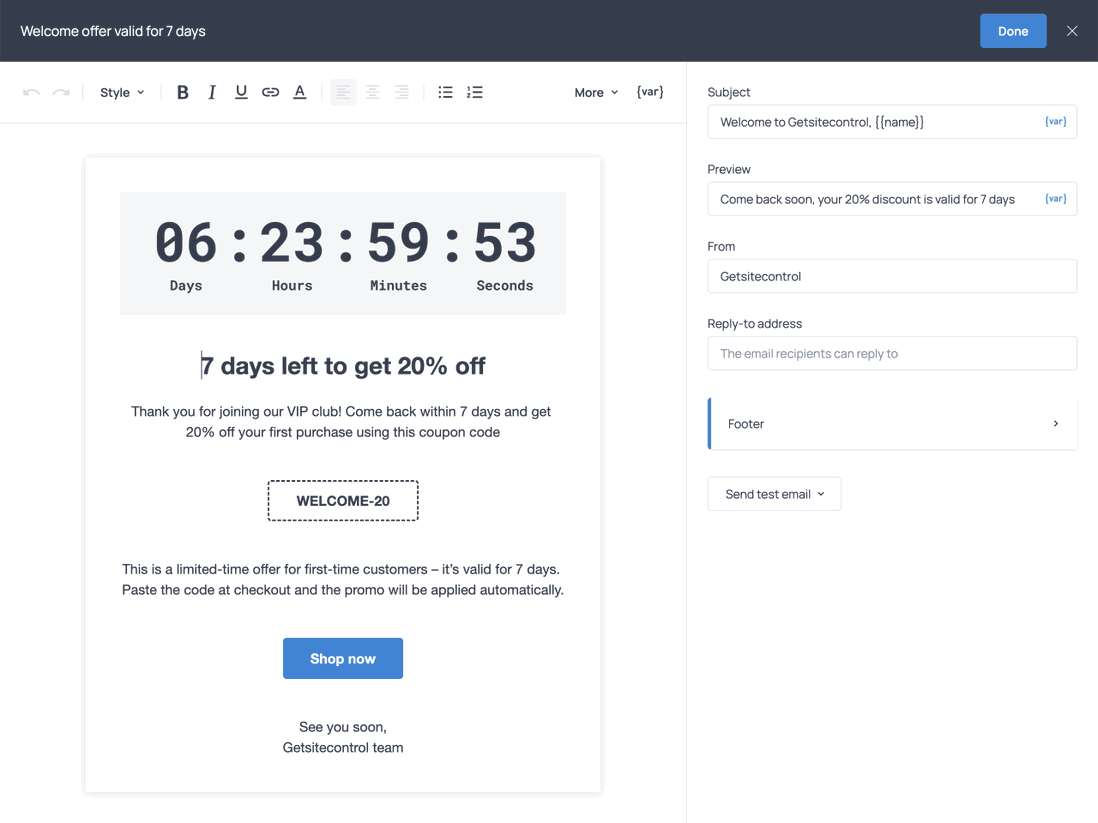Redo the last undone change
This screenshot has width=1098, height=823.
60,91
